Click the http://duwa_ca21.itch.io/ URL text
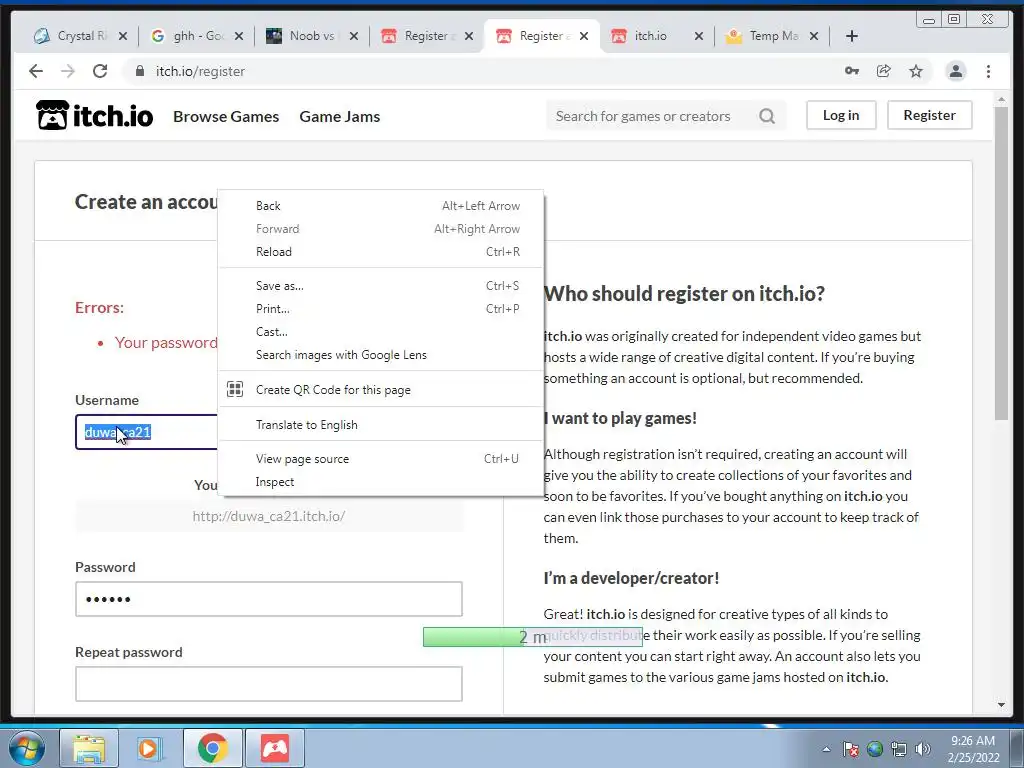1024x768 pixels. pos(268,516)
